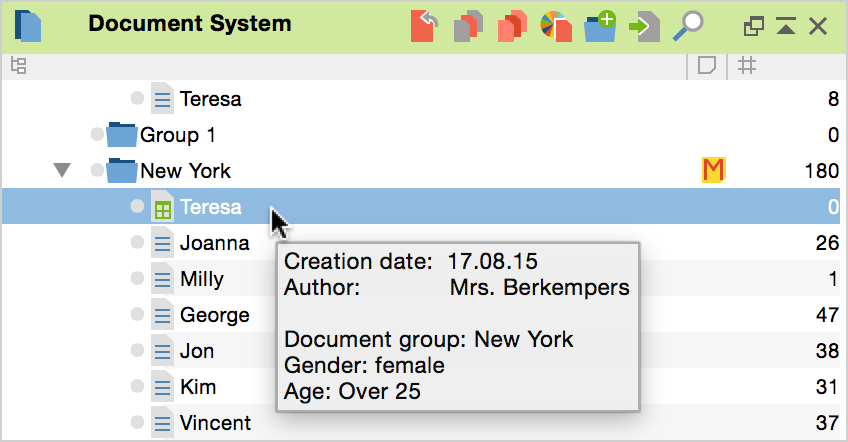Viewport: 848px width, 442px height.
Task: Toggle activation circle for Milly
Action: 137,278
